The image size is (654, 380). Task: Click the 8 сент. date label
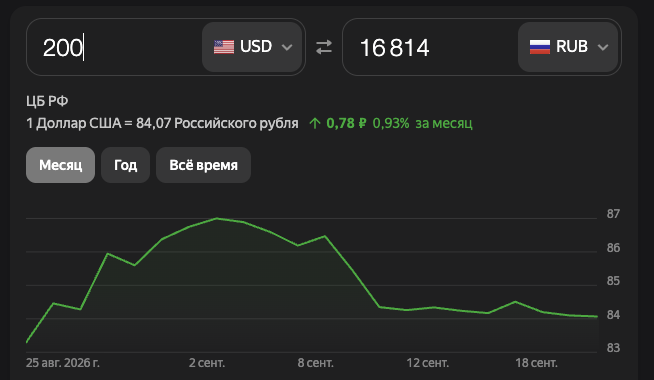[x=315, y=363]
